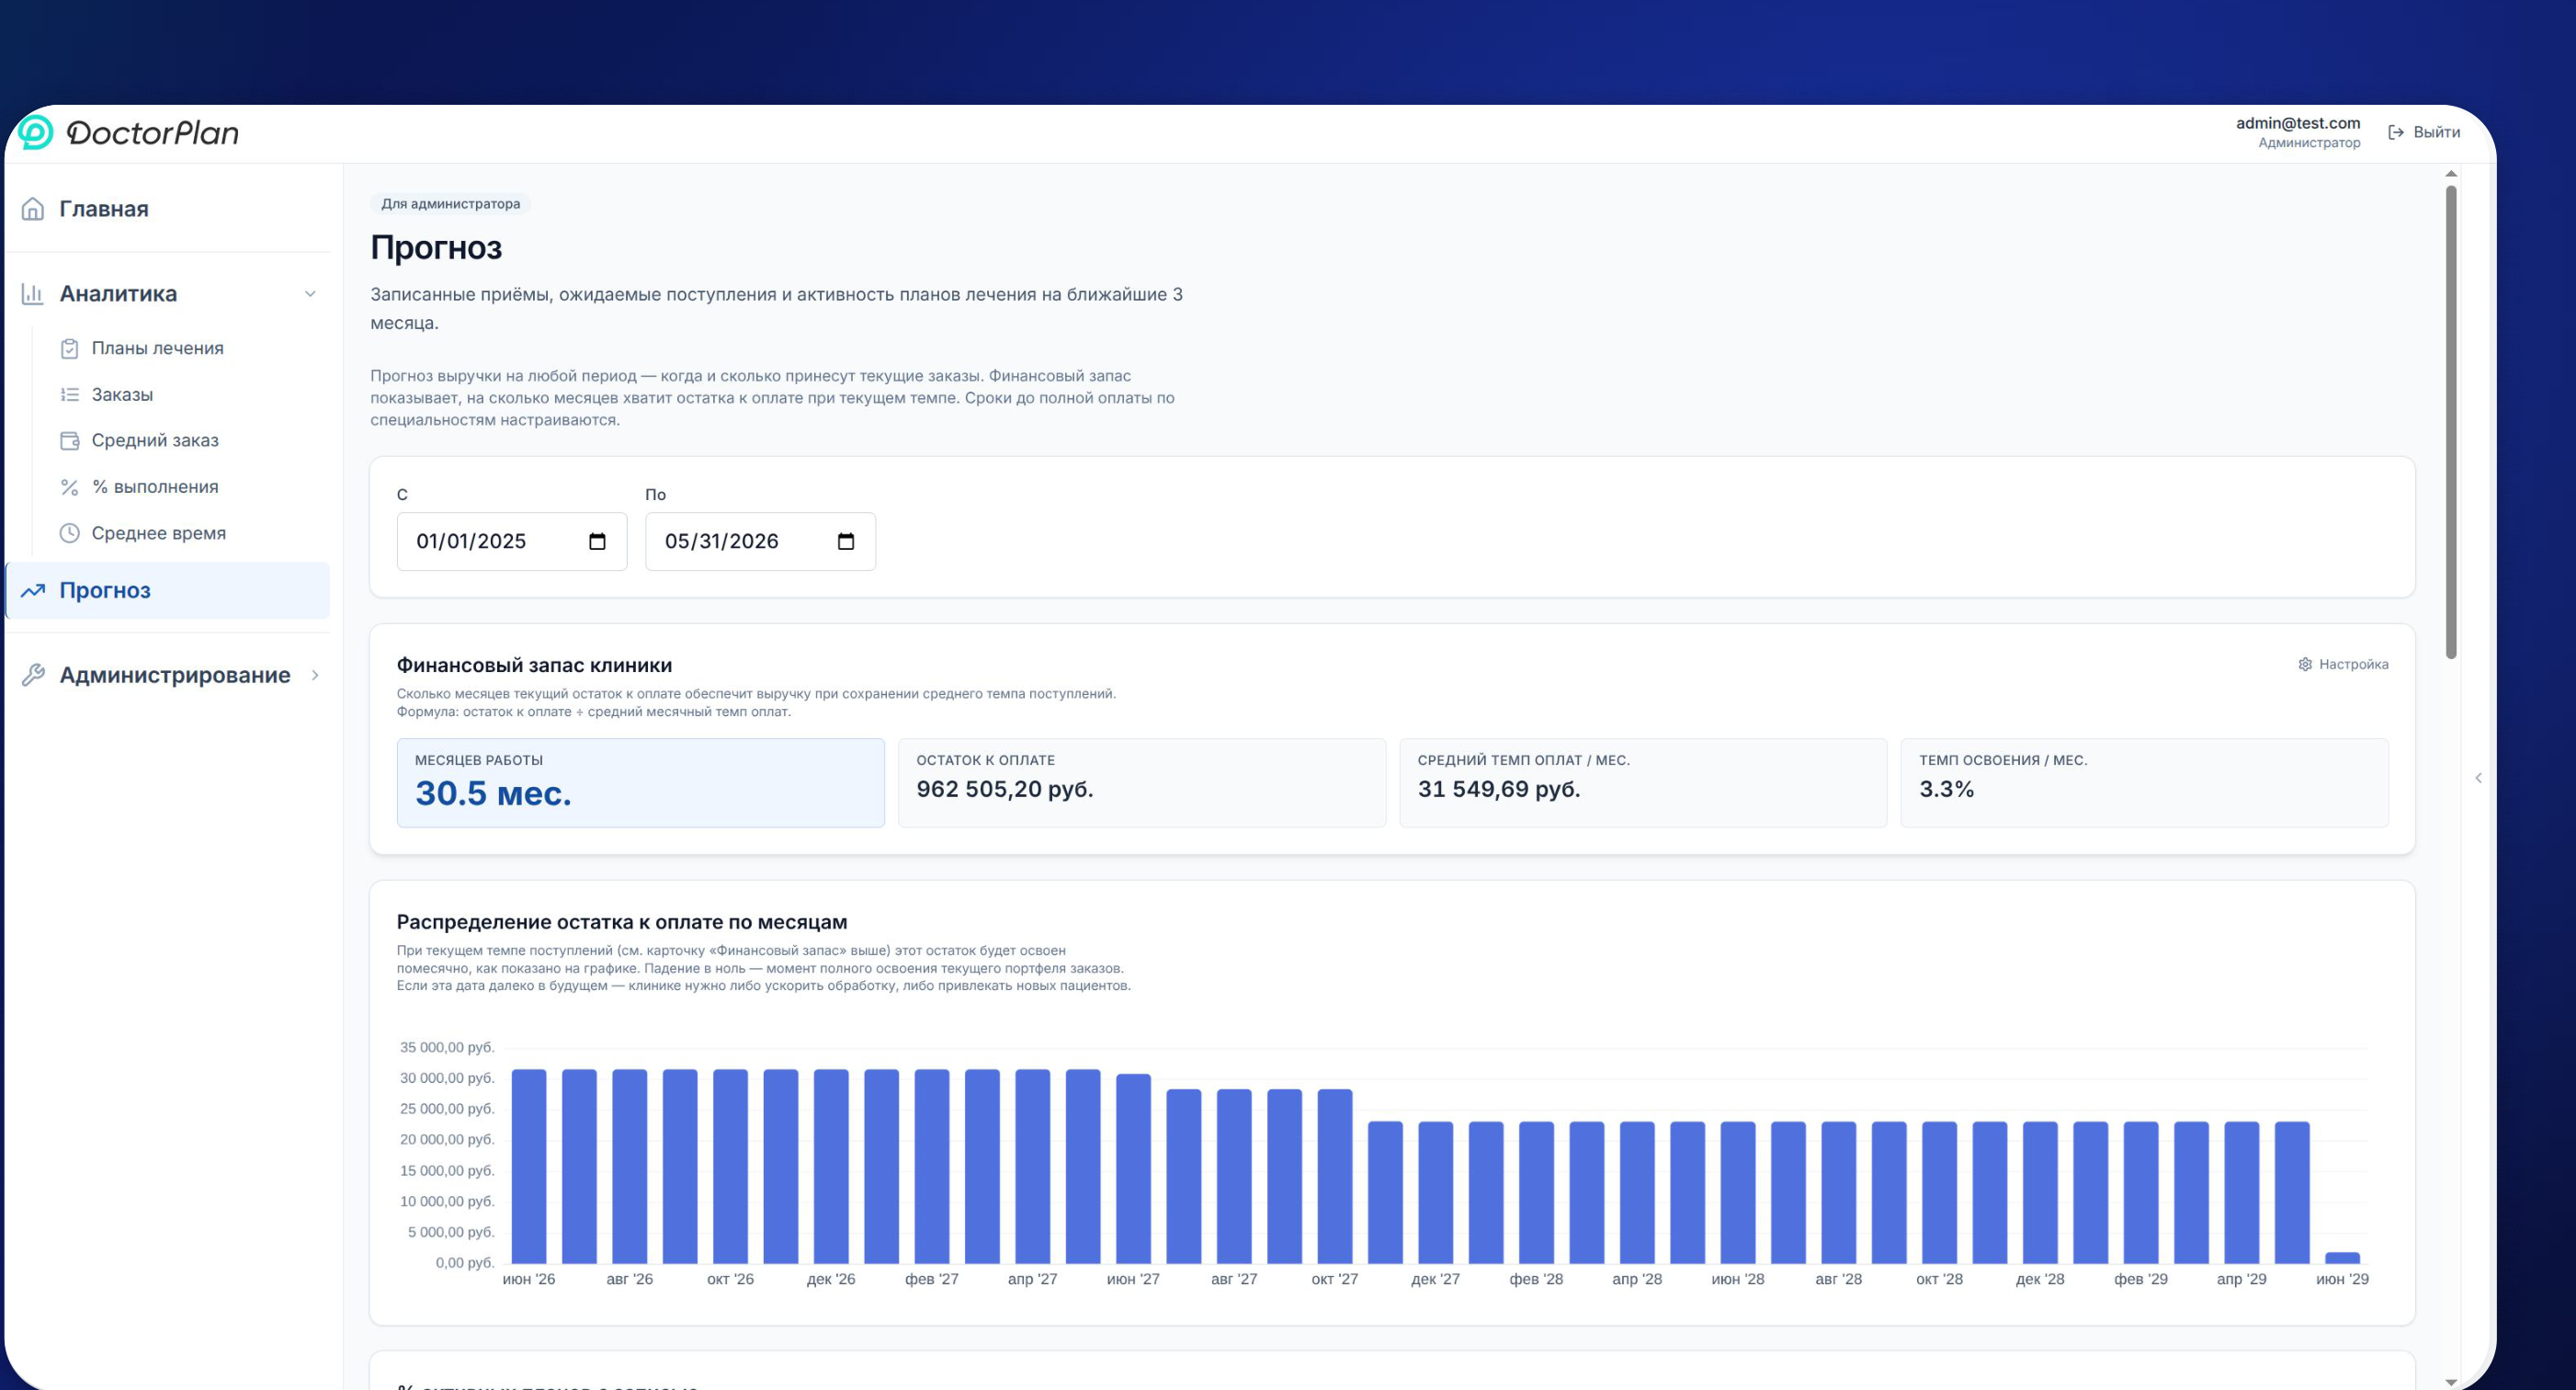Click the list icon beside Заказы
Screen dimensions: 2576x1390
pos(69,395)
